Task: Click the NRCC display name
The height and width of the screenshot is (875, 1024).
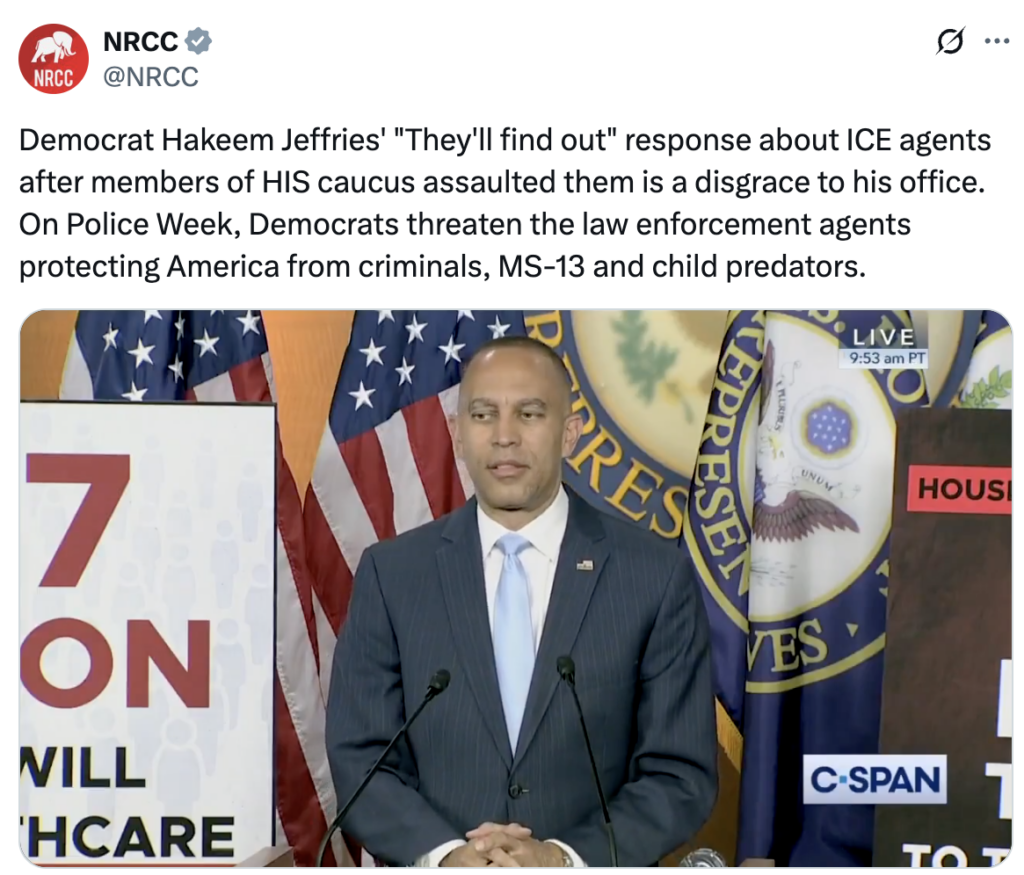Action: tap(140, 42)
